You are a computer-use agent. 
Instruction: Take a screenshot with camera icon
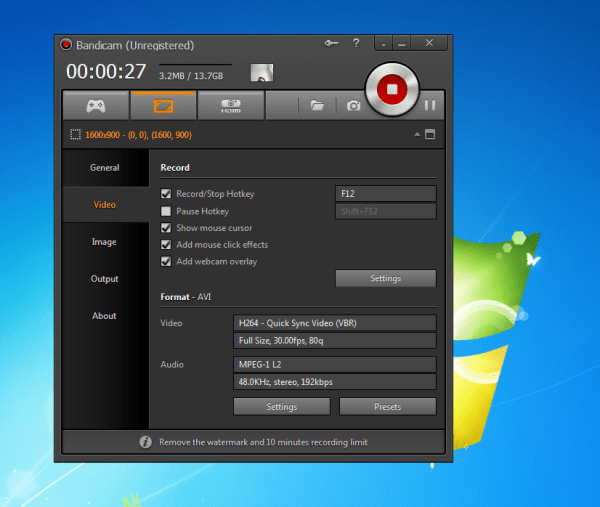pyautogui.click(x=353, y=105)
